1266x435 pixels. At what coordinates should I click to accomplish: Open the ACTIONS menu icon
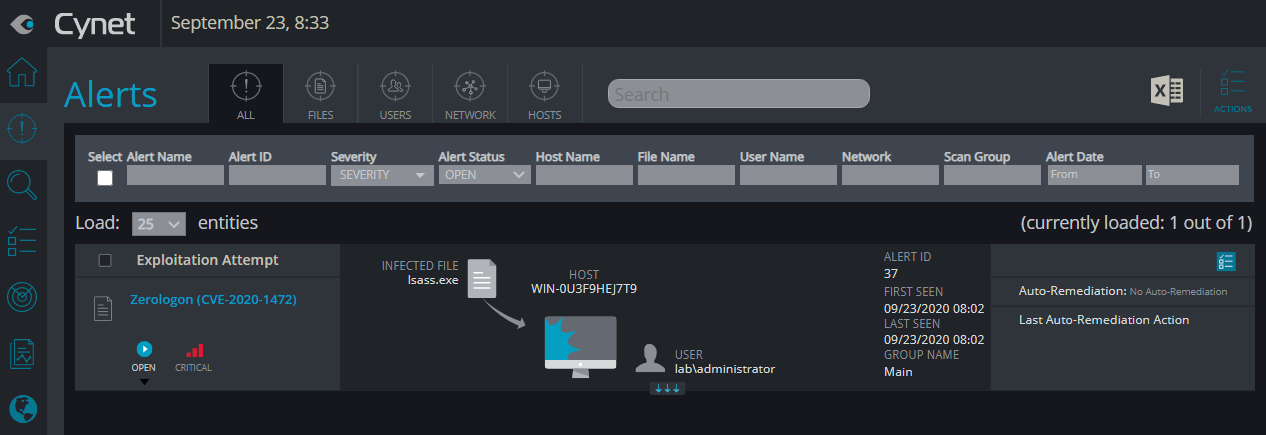(x=1233, y=91)
